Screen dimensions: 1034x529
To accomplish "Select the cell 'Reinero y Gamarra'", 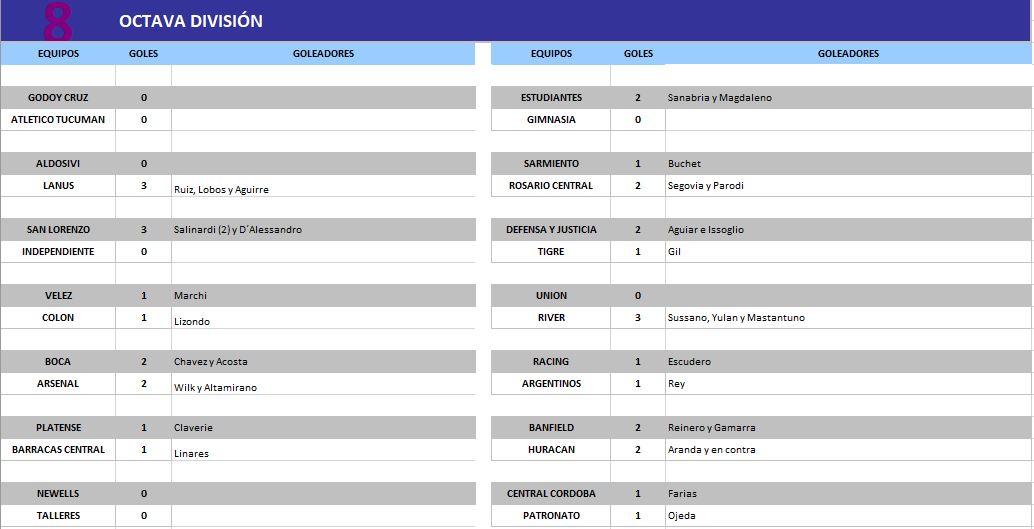I will pos(849,427).
